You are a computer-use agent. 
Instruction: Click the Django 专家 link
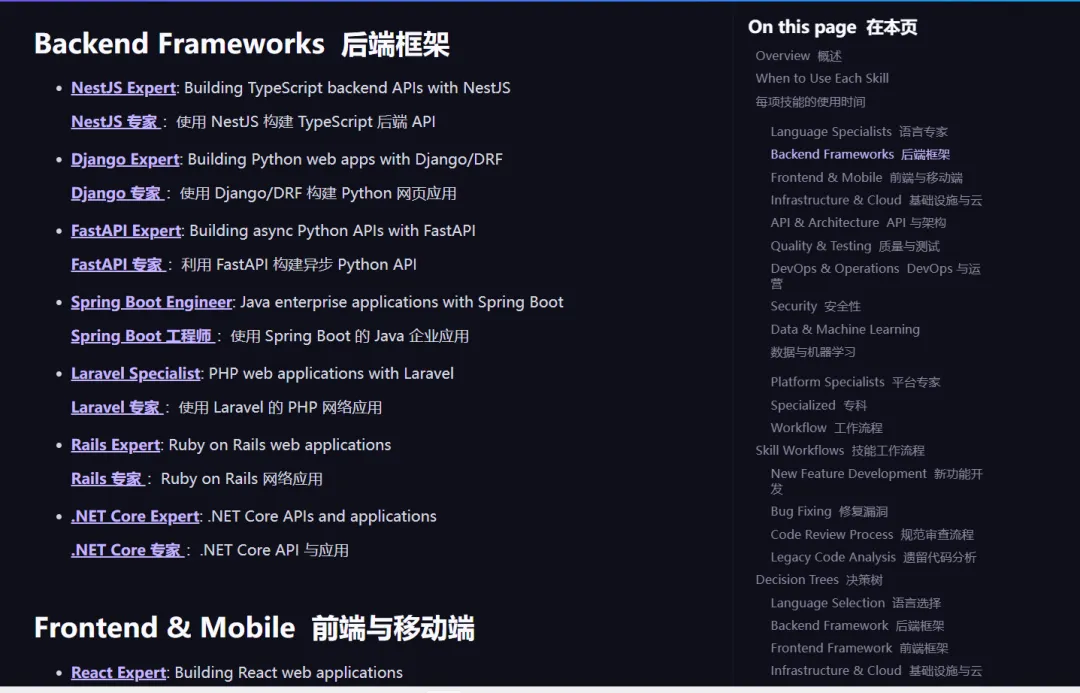point(117,194)
